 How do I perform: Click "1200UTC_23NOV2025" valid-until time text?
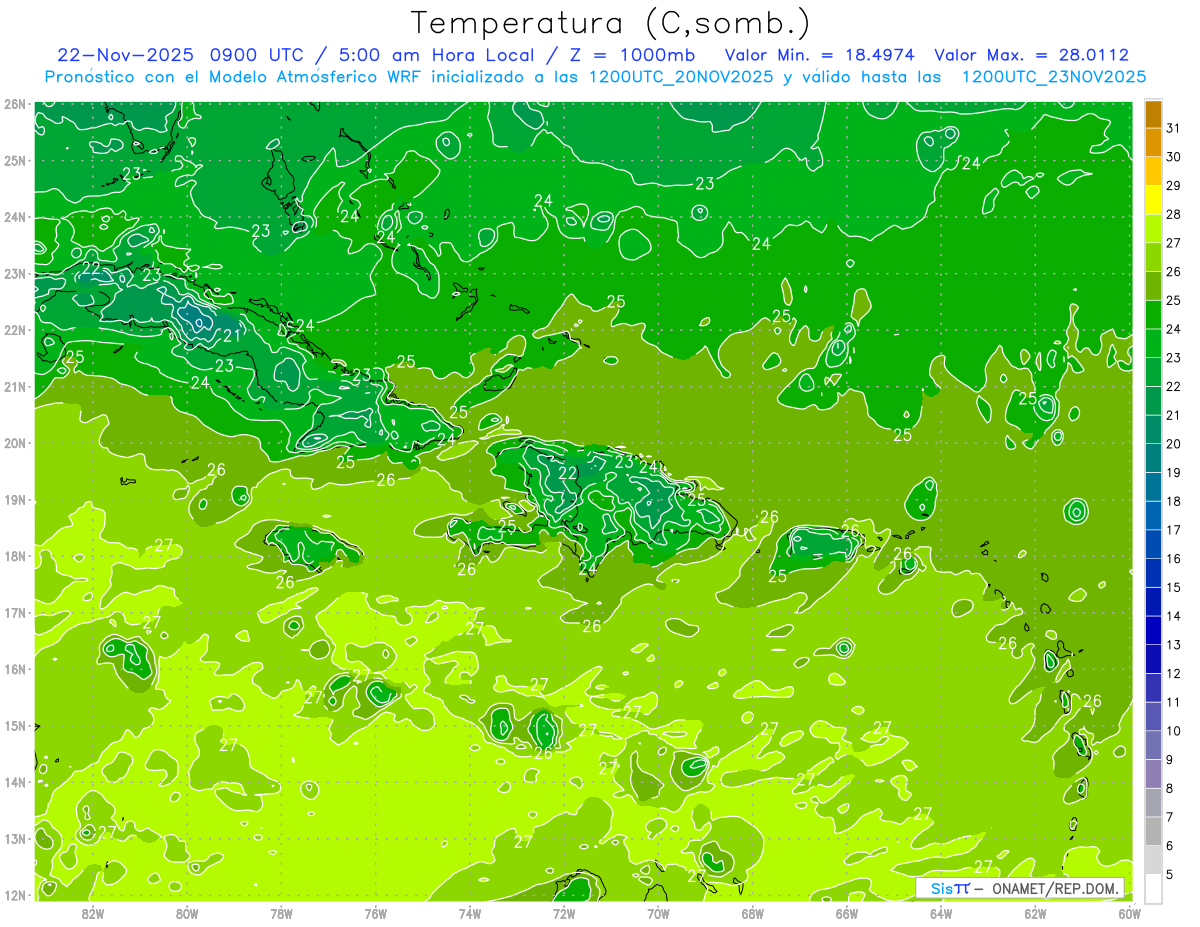point(1053,77)
